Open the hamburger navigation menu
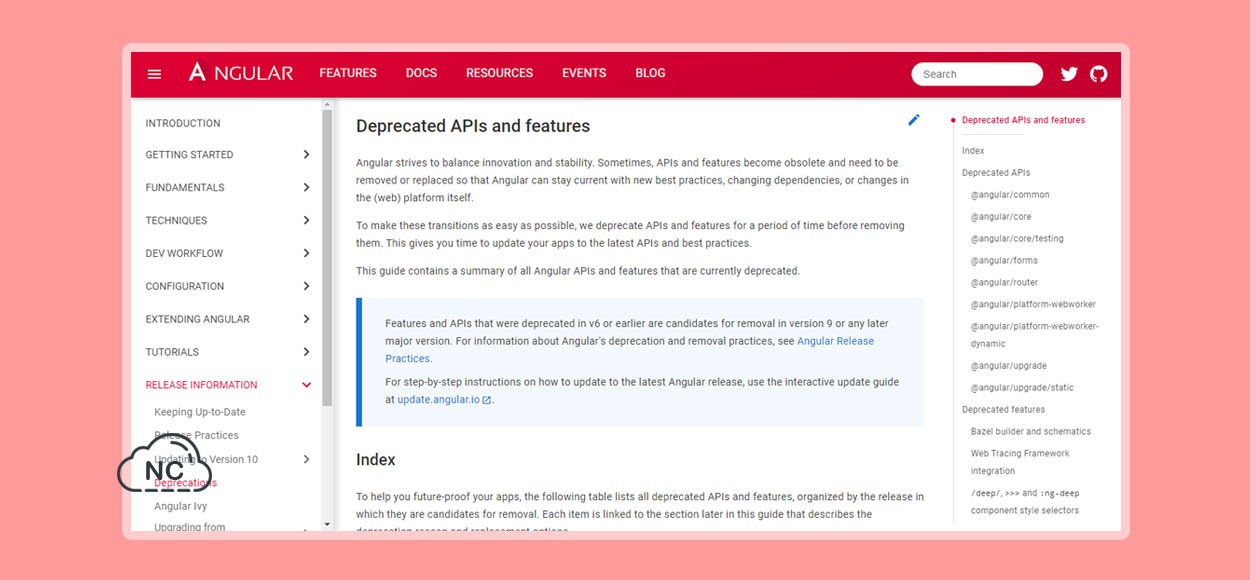The height and width of the screenshot is (580, 1250). [x=154, y=74]
